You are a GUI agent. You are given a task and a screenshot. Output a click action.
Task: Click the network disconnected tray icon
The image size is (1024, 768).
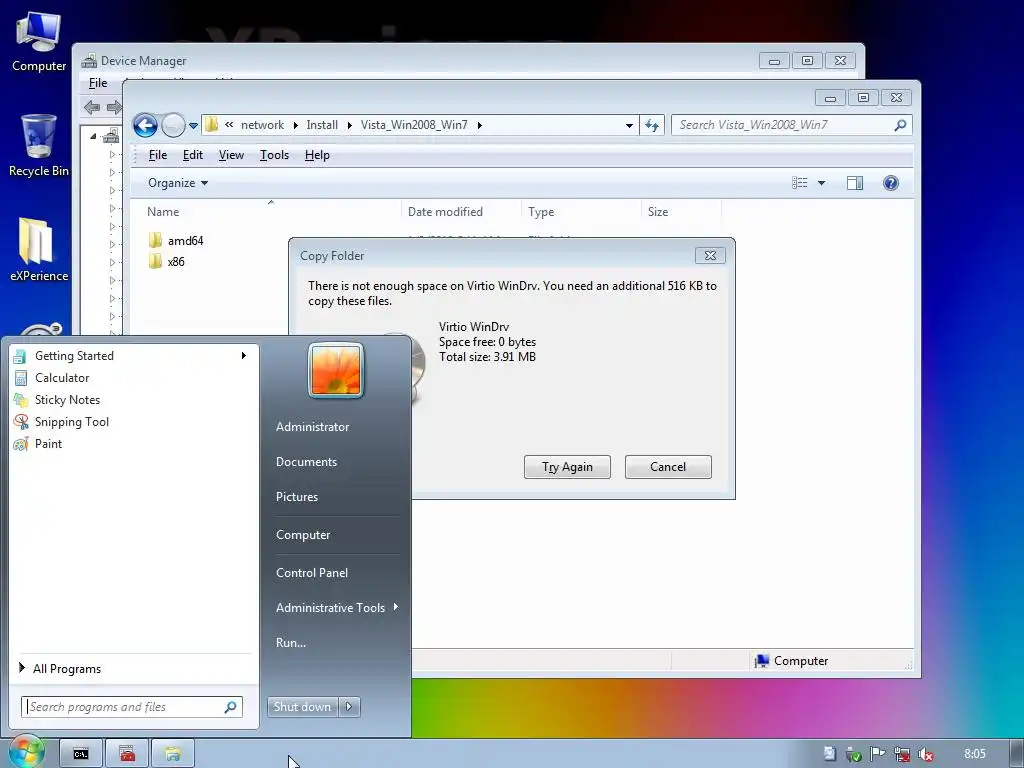pos(901,754)
